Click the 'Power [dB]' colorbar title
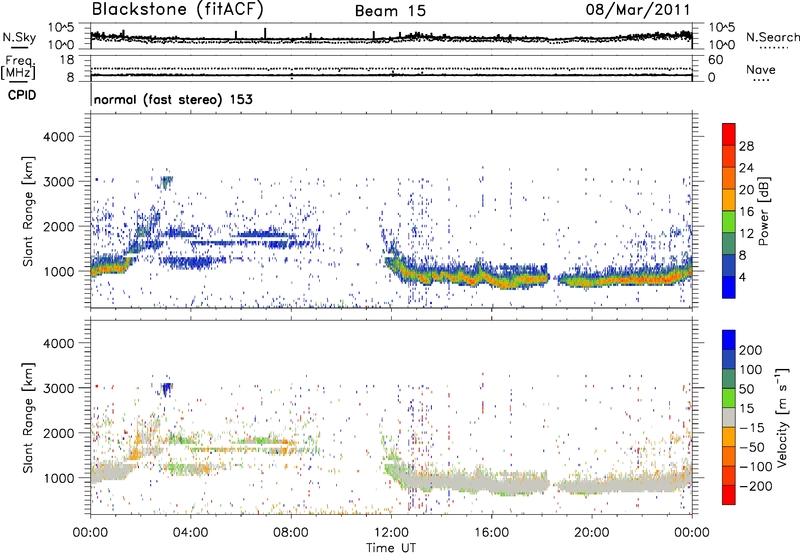The image size is (800, 554). (x=764, y=211)
